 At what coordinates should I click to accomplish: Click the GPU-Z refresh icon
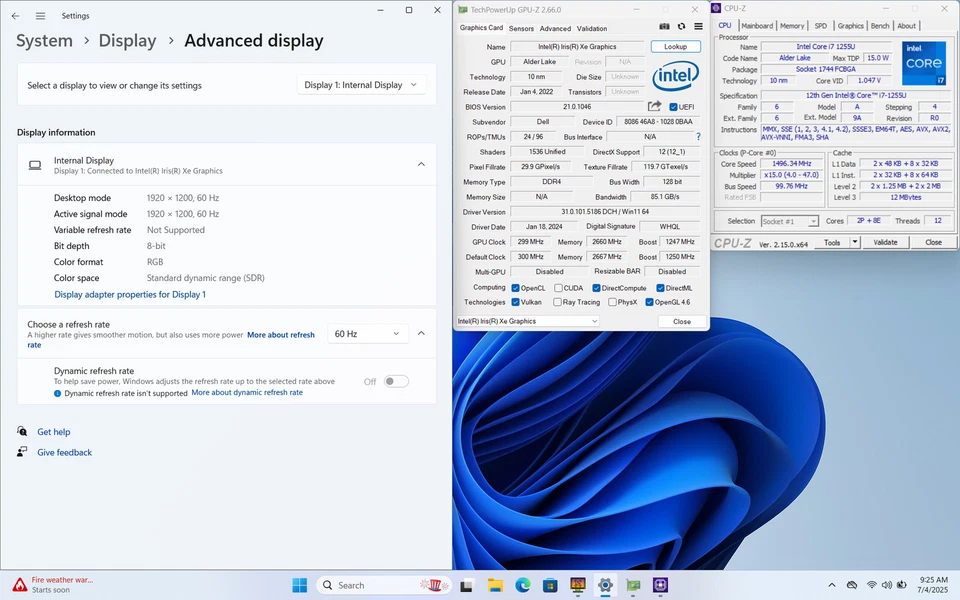(681, 27)
